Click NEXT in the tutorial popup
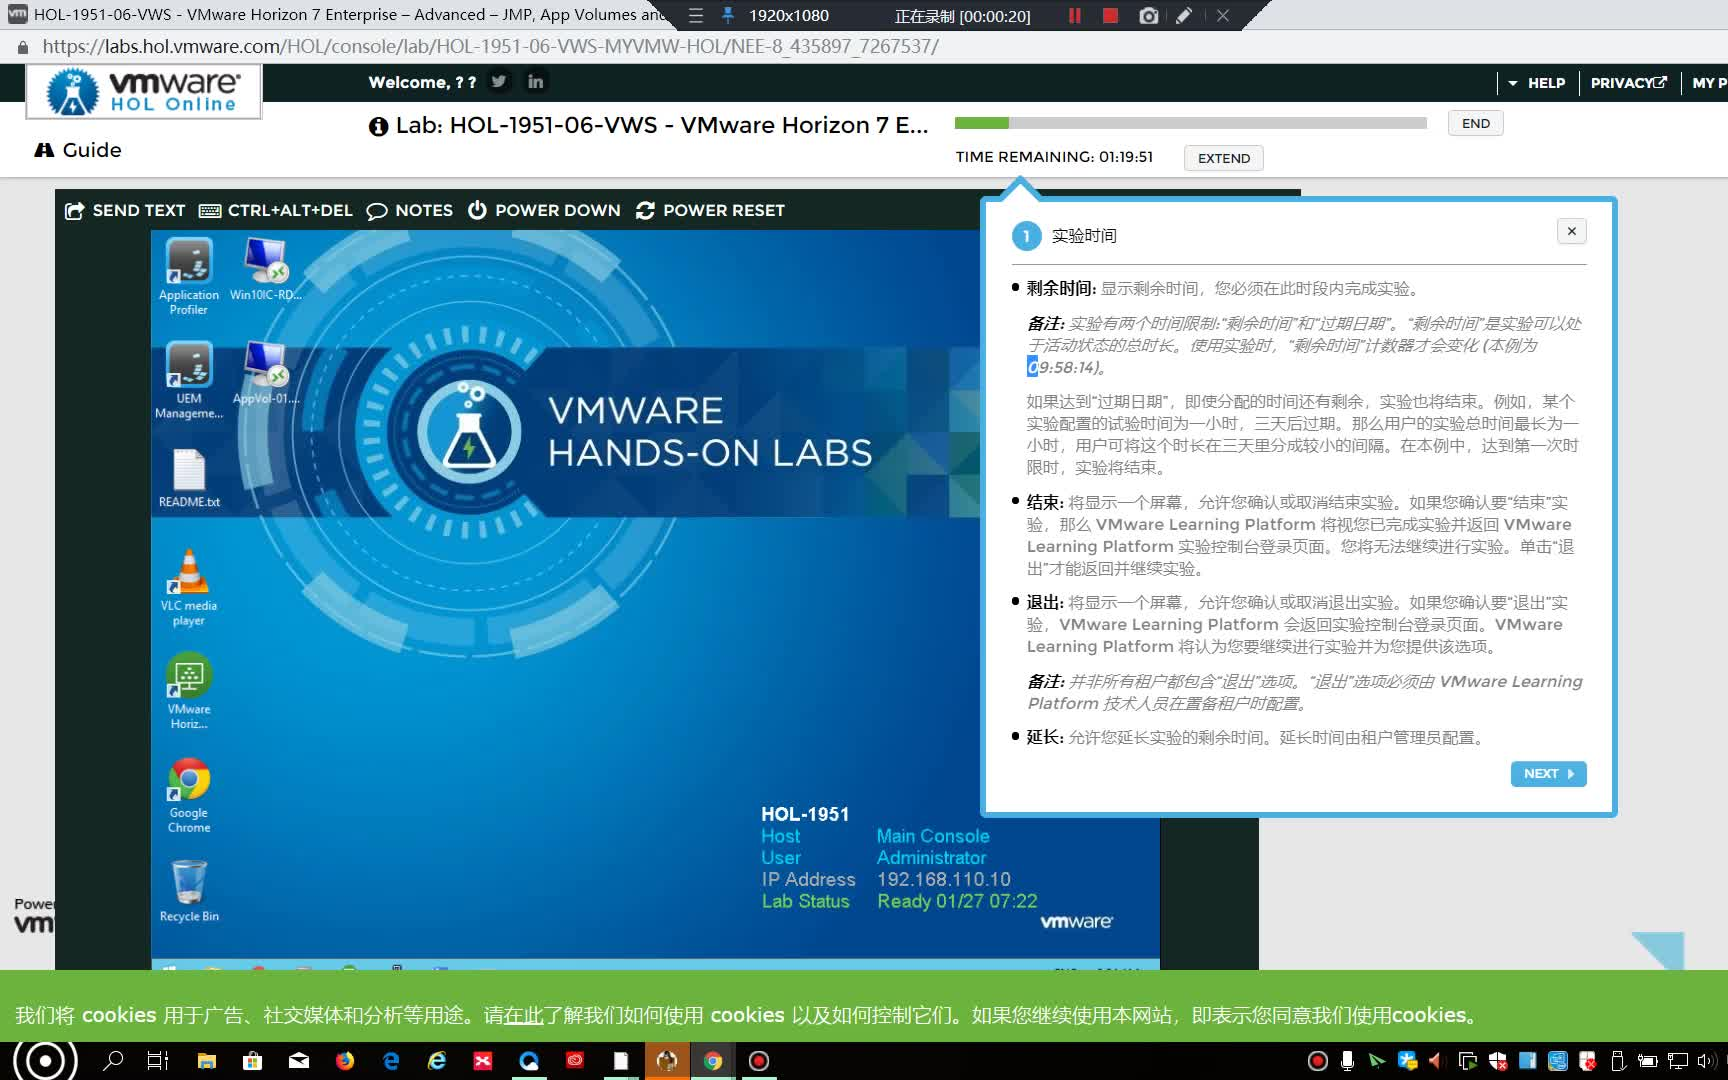The height and width of the screenshot is (1080, 1728). click(1548, 773)
